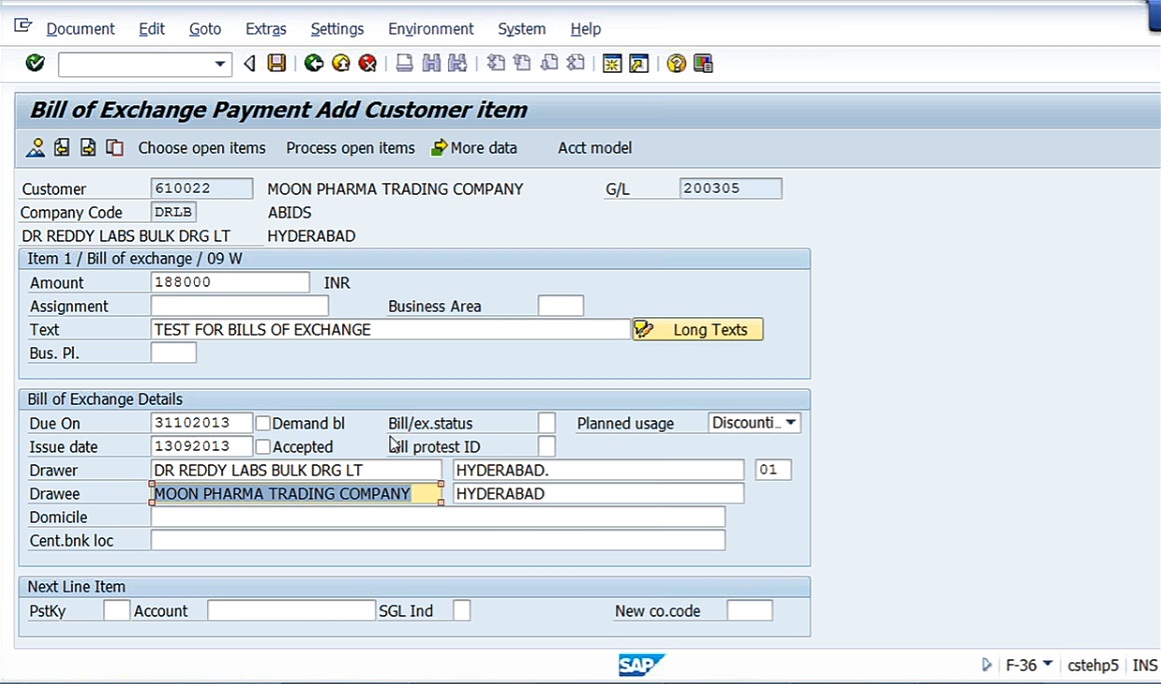
Task: Click the SGL Ind field
Action: (x=461, y=610)
